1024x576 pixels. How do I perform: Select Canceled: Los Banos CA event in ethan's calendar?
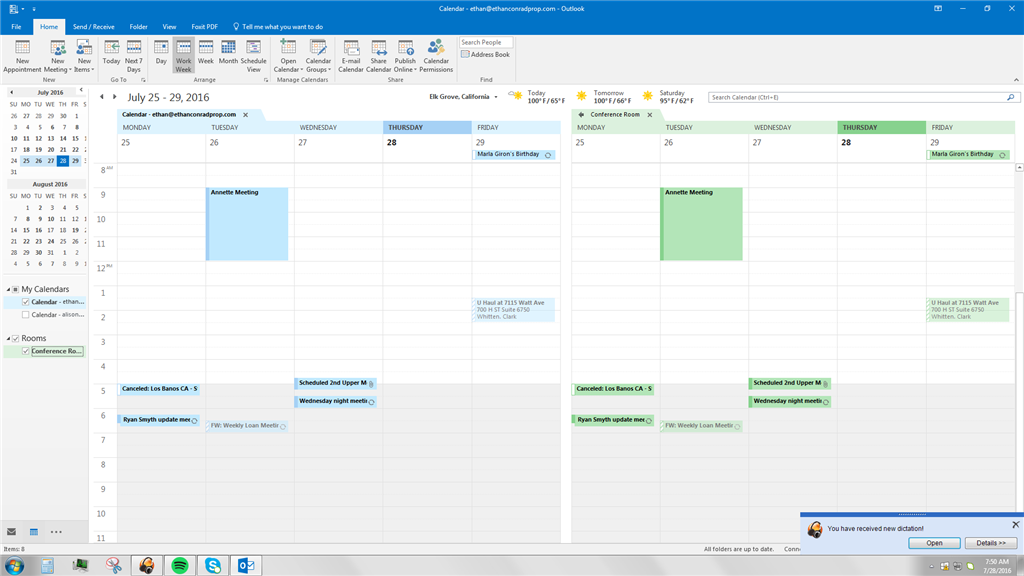pos(159,389)
